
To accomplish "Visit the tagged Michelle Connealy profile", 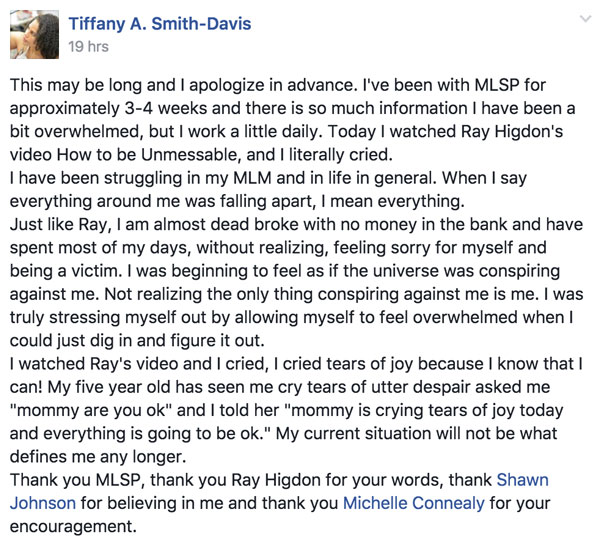I will pyautogui.click(x=414, y=503).
